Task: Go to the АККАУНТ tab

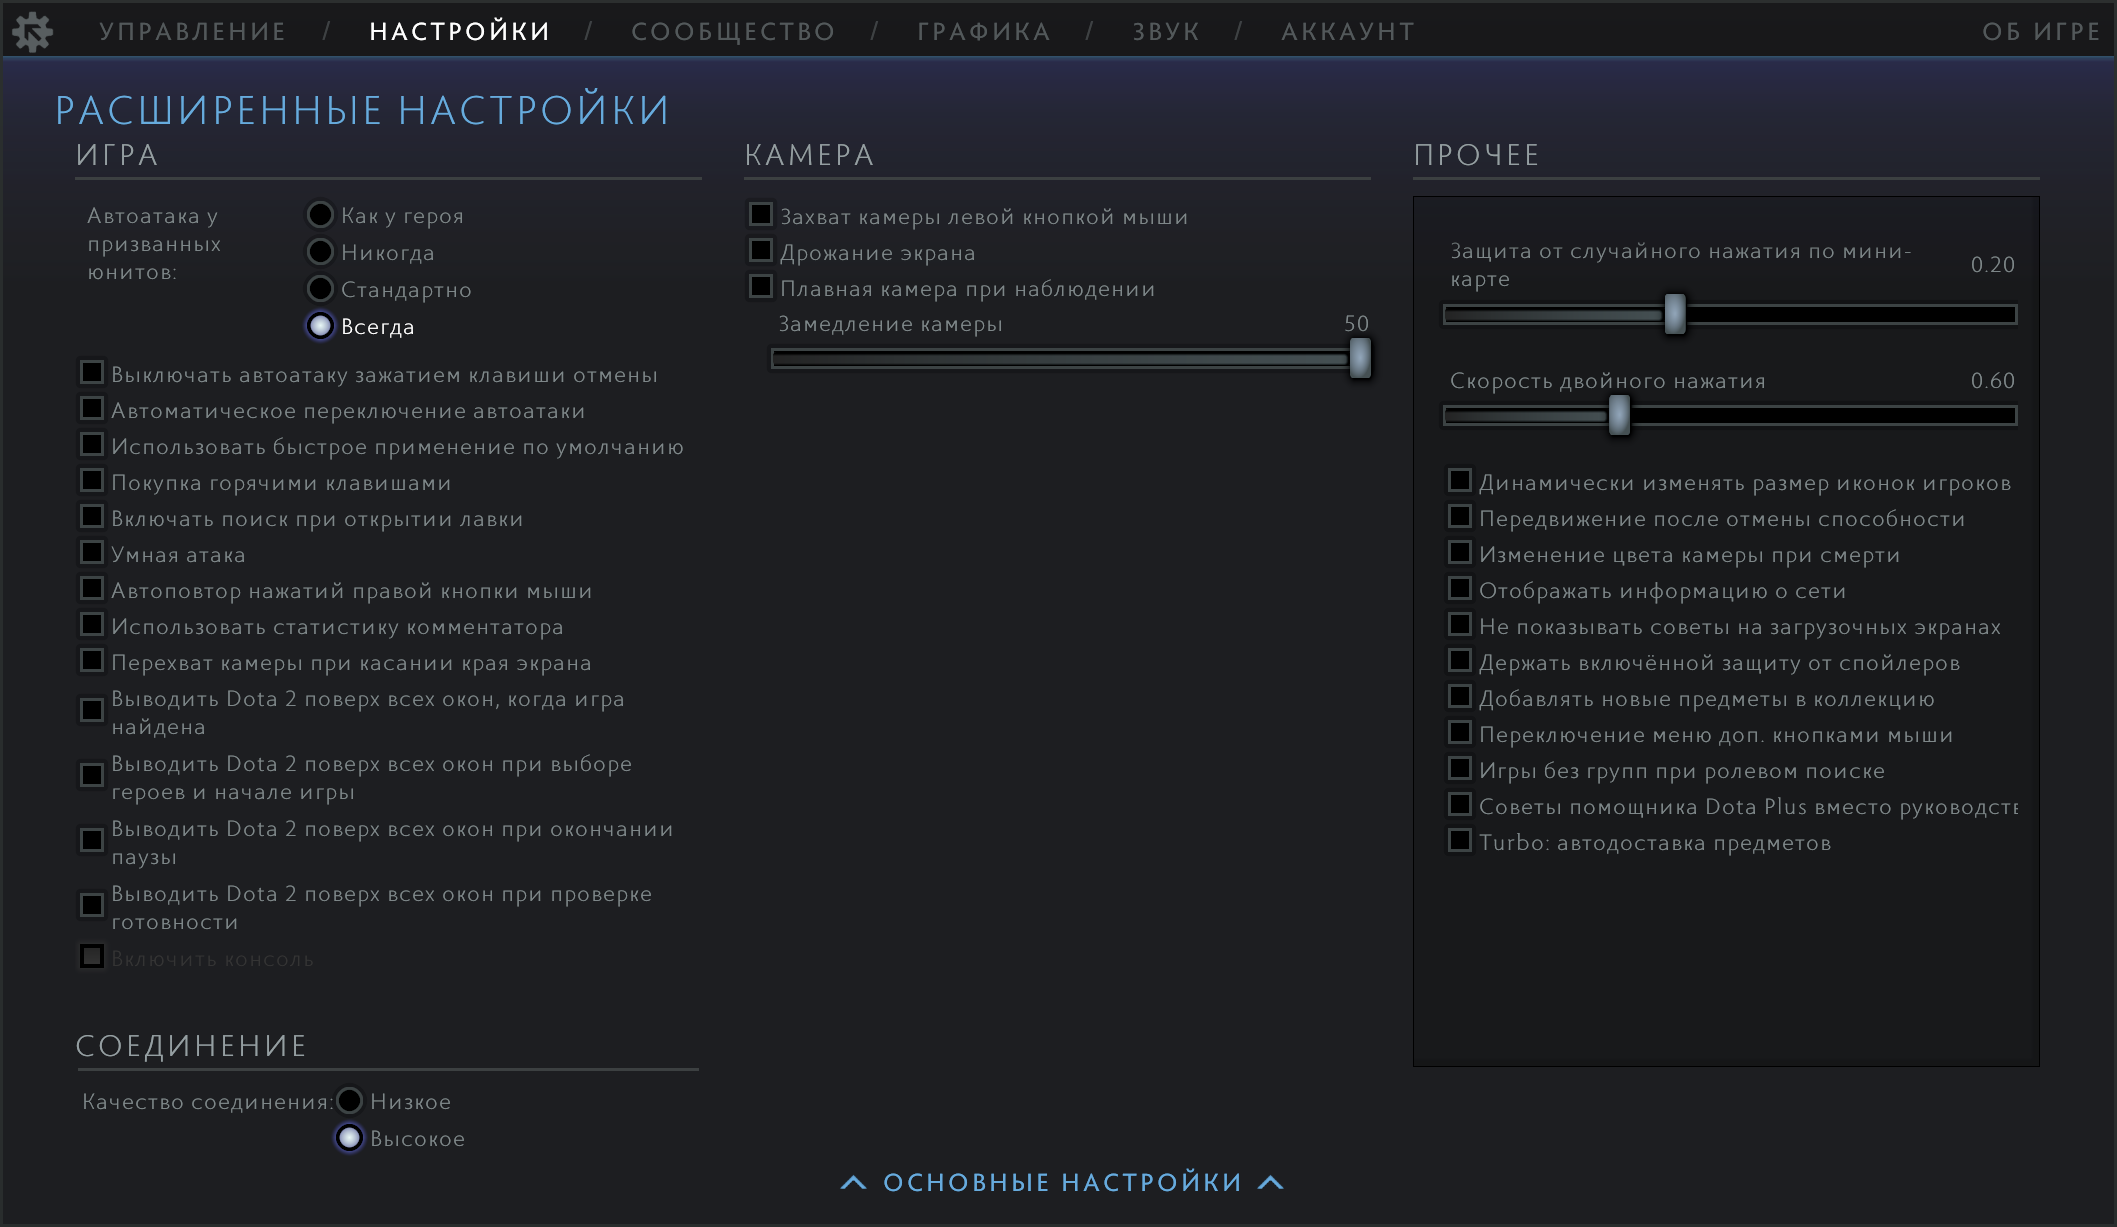Action: pyautogui.click(x=1348, y=32)
